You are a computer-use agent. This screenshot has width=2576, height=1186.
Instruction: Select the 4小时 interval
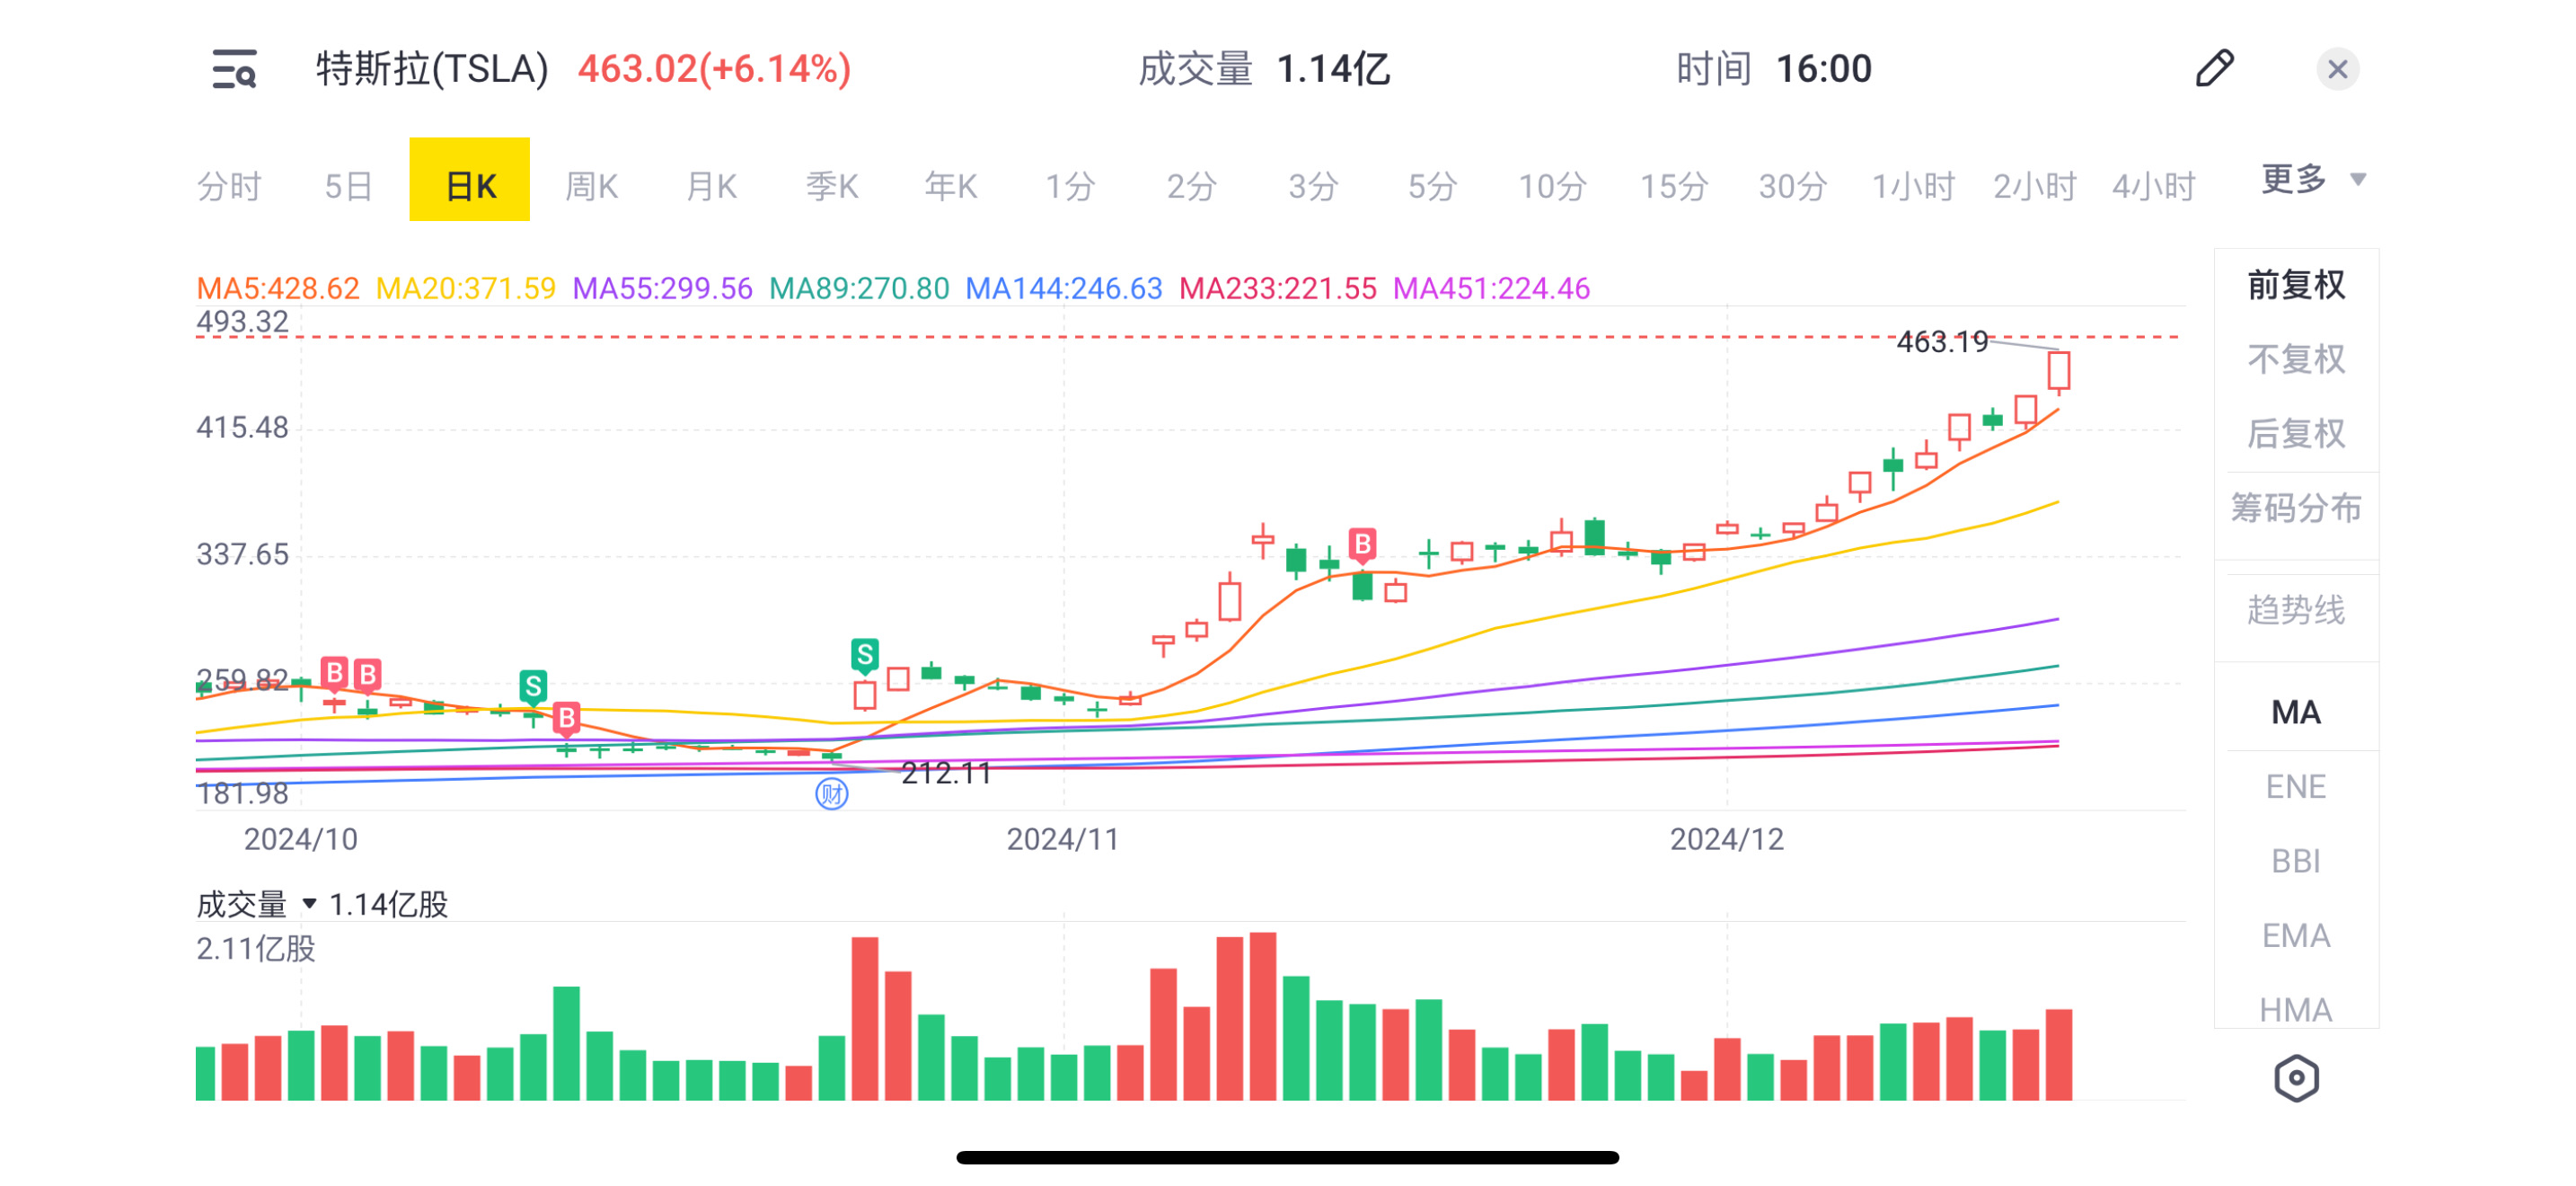coord(2153,186)
